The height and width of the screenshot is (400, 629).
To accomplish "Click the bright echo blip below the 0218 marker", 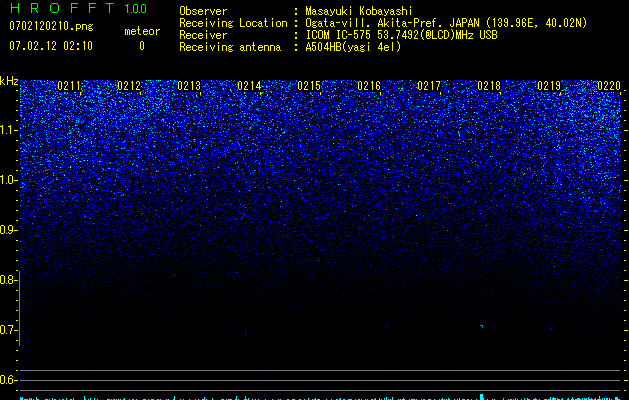I will 481,327.
